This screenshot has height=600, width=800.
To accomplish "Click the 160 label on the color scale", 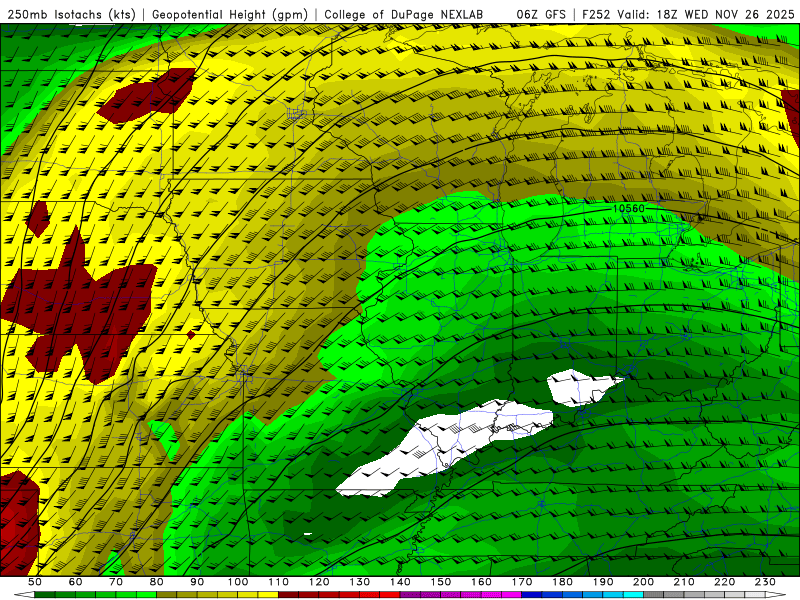I will pyautogui.click(x=482, y=582).
